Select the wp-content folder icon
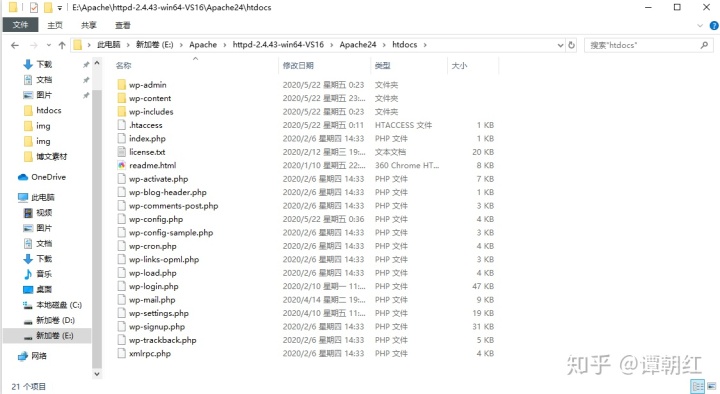Image resolution: width=720 pixels, height=394 pixels. pos(122,98)
